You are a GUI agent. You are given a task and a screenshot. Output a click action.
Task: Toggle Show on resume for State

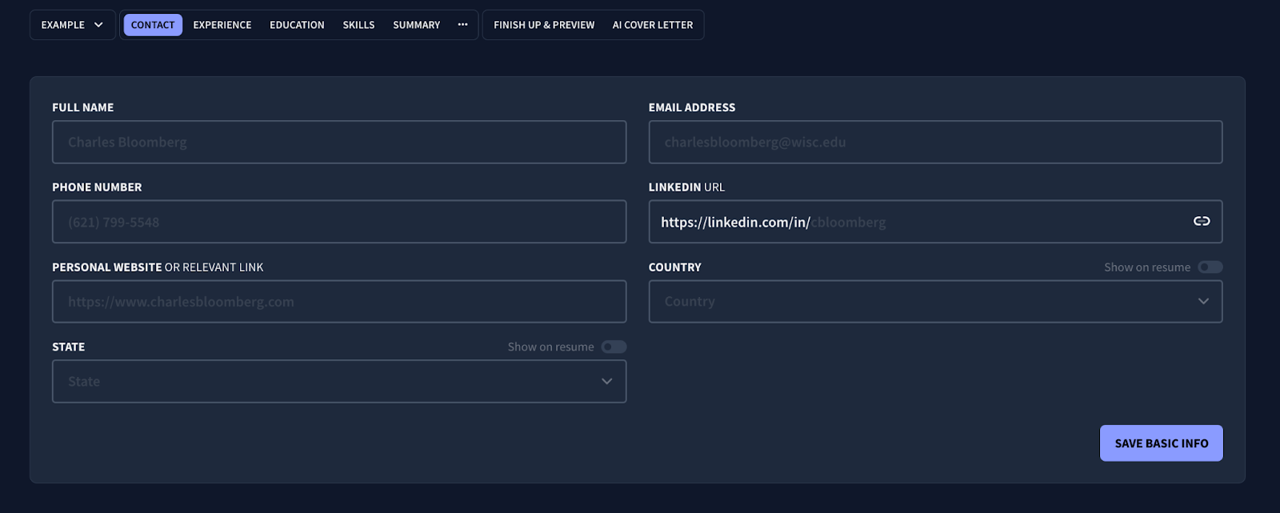[614, 347]
